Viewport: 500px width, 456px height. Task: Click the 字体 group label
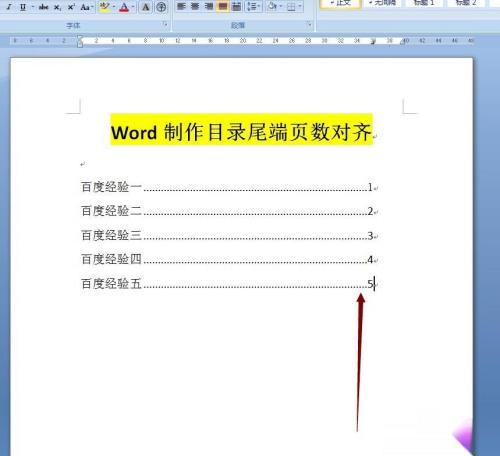73,25
